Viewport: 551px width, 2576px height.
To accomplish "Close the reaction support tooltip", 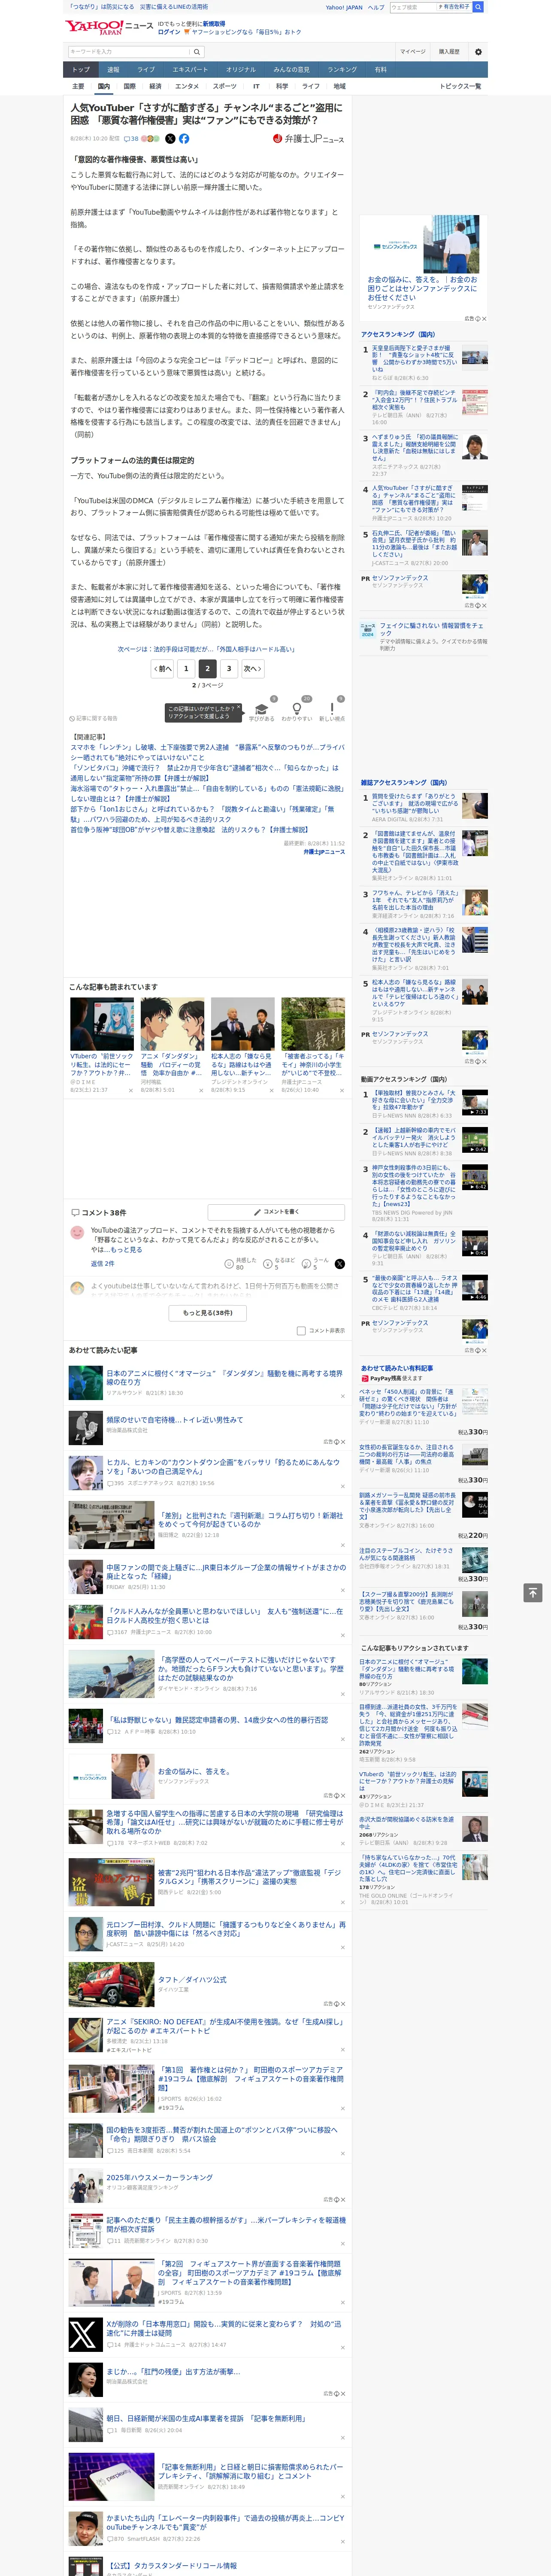I will click(x=238, y=708).
